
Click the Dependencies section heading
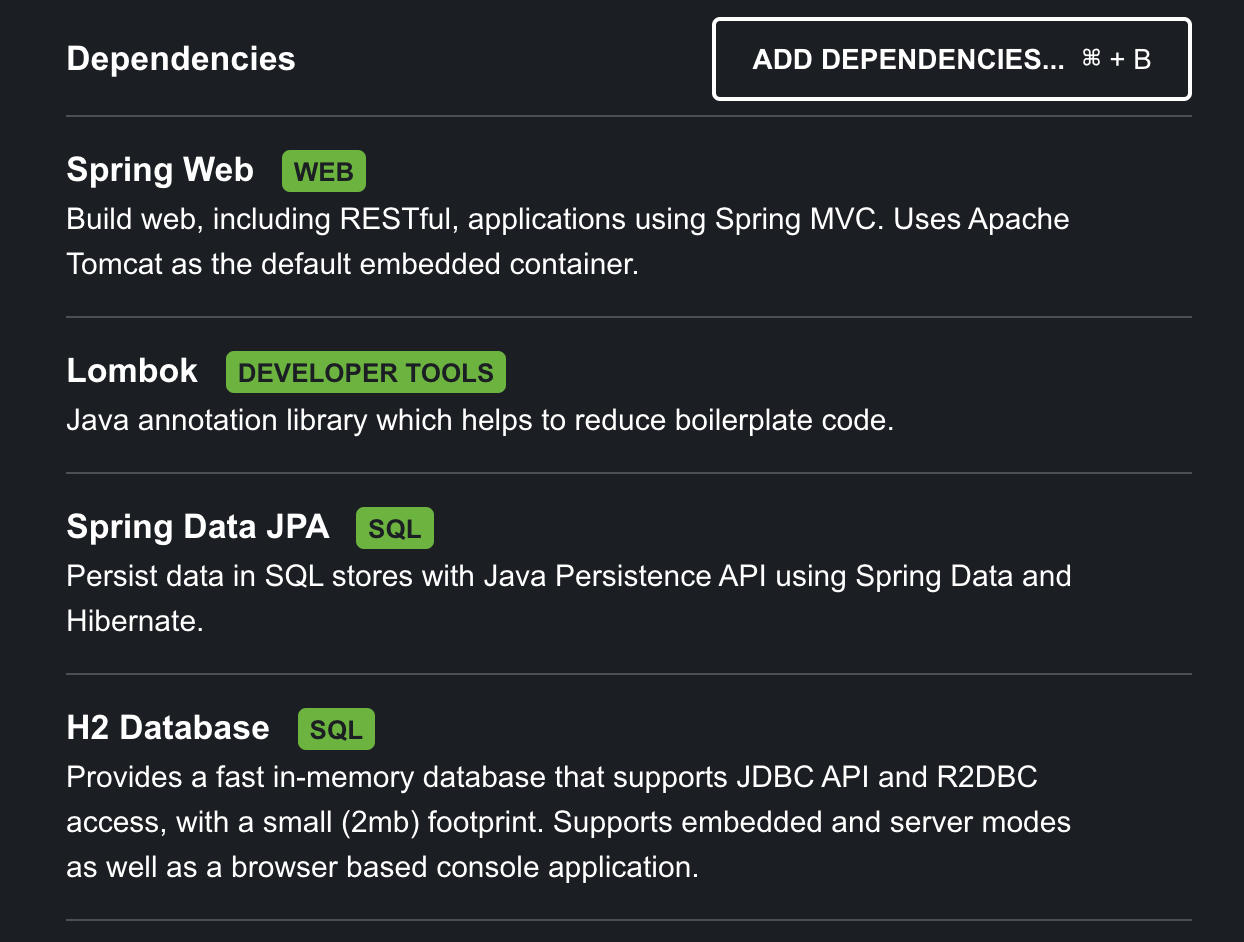coord(181,59)
